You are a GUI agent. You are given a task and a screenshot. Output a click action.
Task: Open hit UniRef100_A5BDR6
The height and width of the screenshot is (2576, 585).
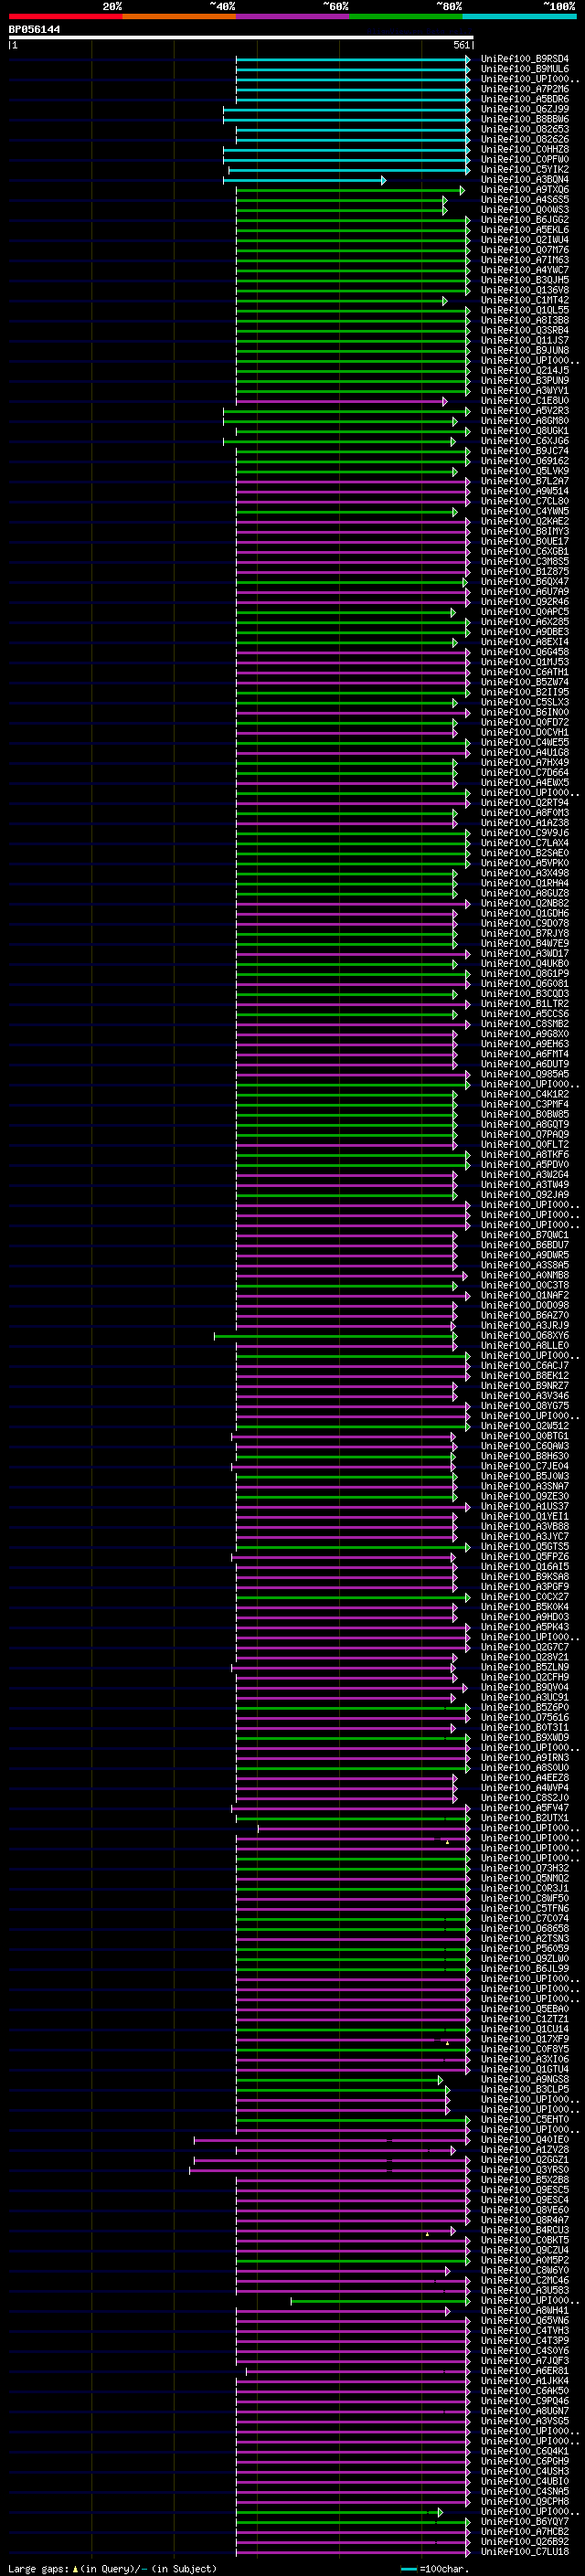tap(525, 99)
